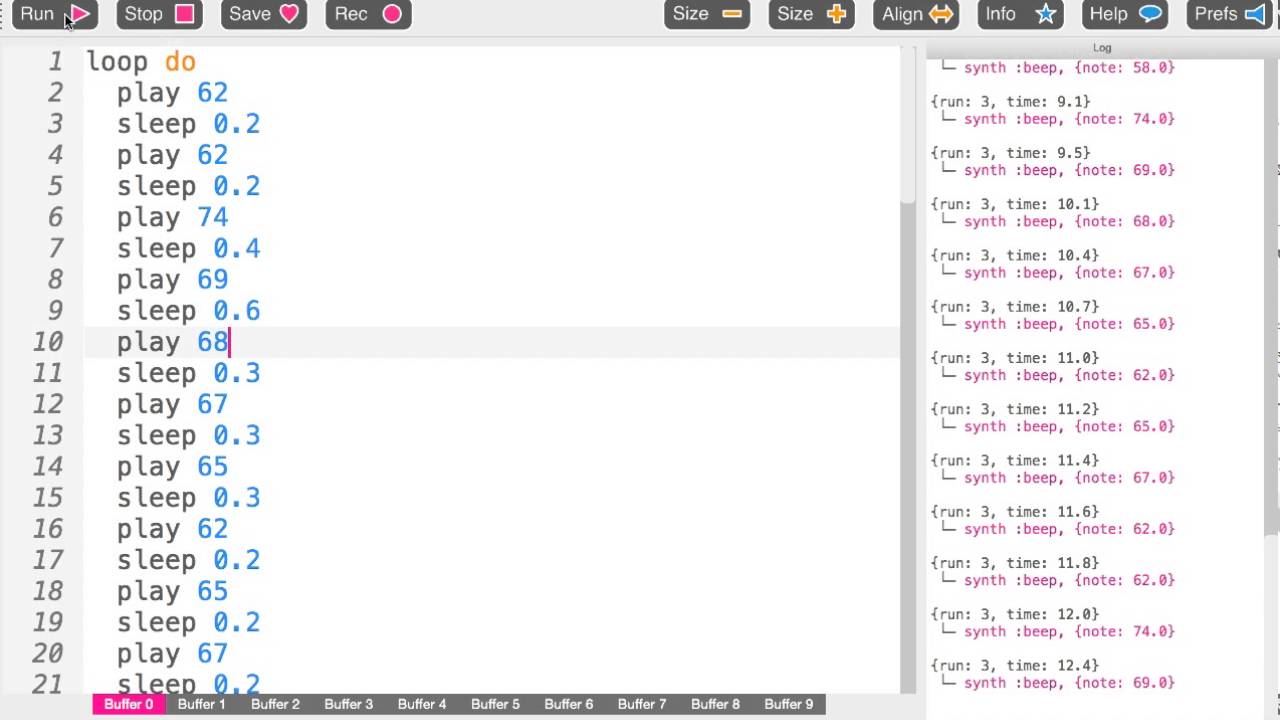Click log entry '{run: 3, time: 10.1}'
This screenshot has width=1280, height=720.
click(1014, 204)
